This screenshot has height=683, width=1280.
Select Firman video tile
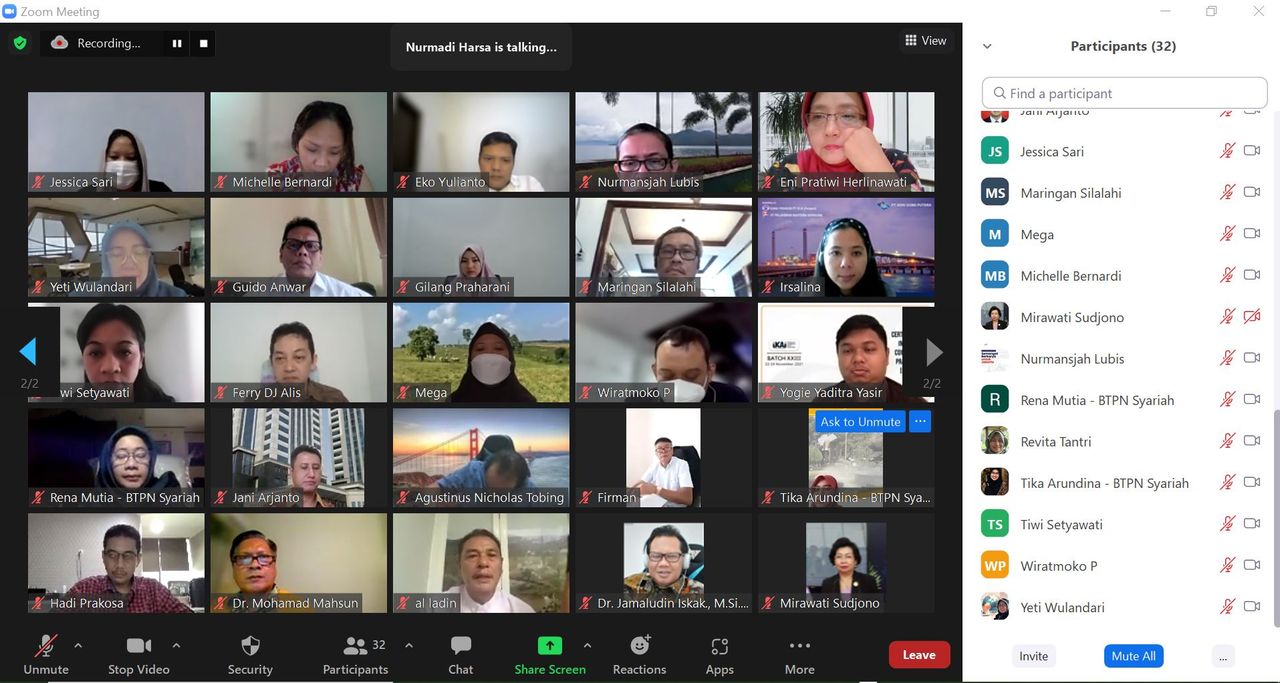663,457
